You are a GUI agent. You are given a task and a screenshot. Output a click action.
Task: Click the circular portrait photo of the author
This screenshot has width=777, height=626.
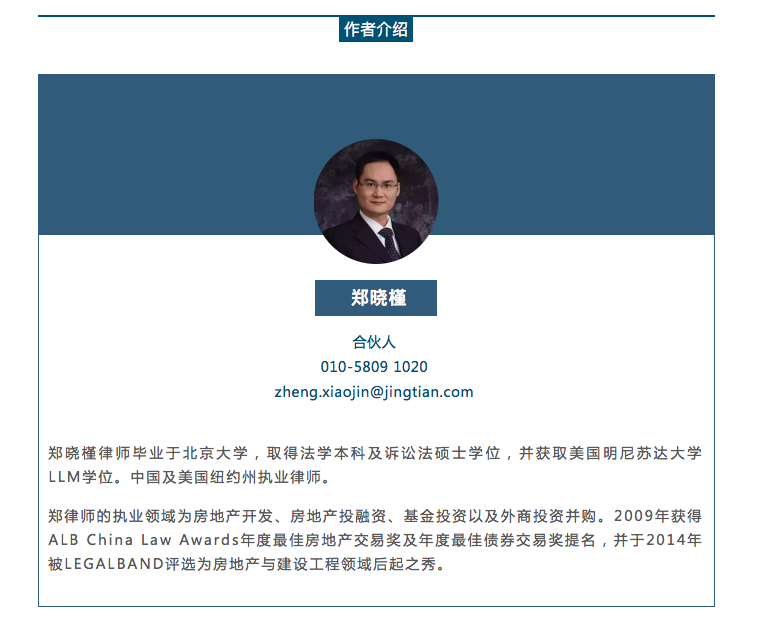[376, 201]
